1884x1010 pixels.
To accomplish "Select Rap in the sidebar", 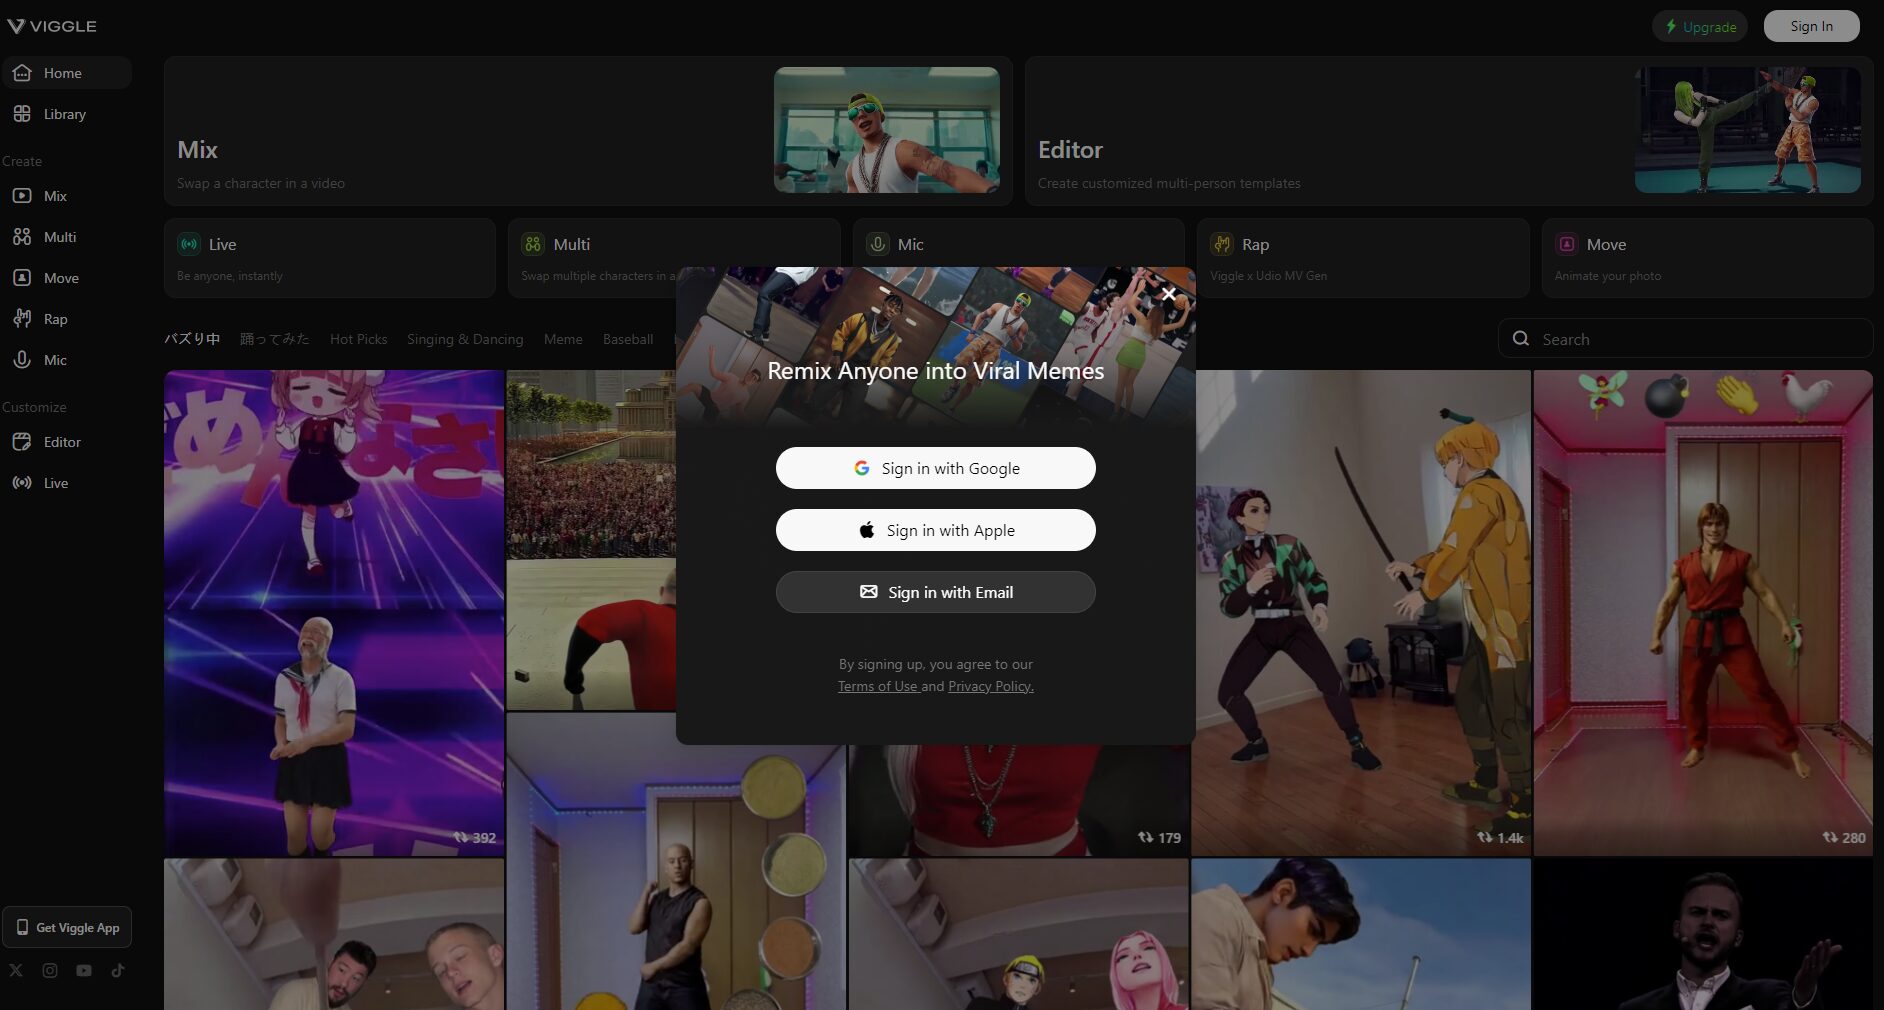I will [x=66, y=319].
